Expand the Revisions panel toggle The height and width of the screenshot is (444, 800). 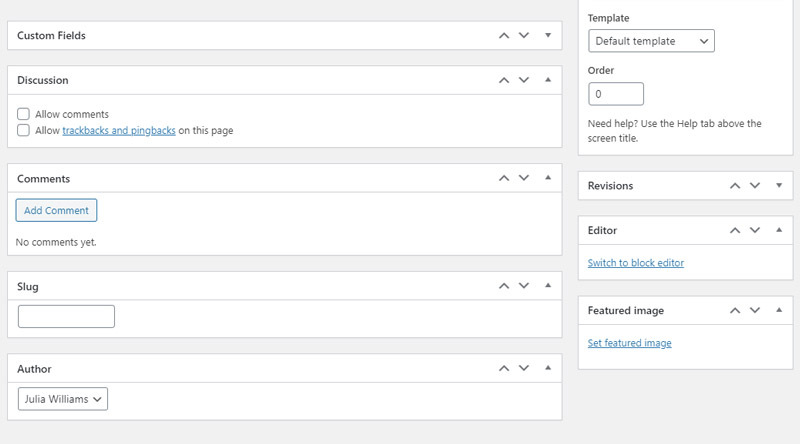click(x=779, y=185)
